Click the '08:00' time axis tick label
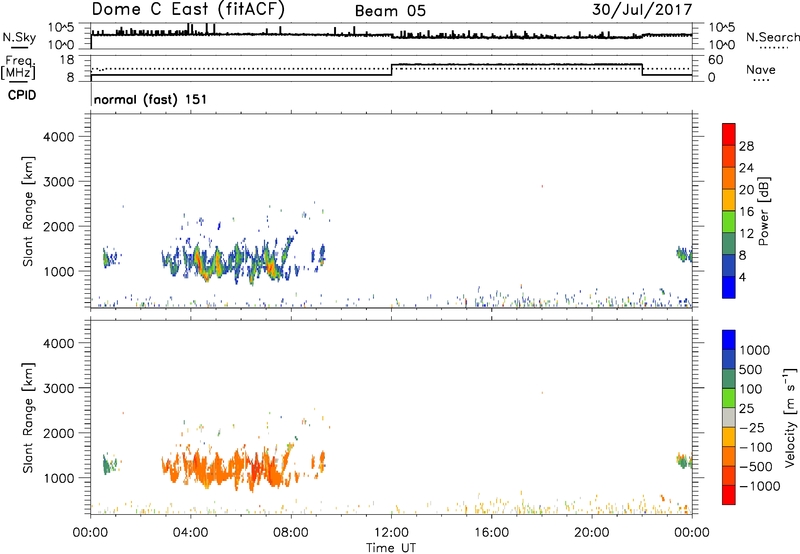Image resolution: width=800 pixels, height=554 pixels. pos(291,533)
